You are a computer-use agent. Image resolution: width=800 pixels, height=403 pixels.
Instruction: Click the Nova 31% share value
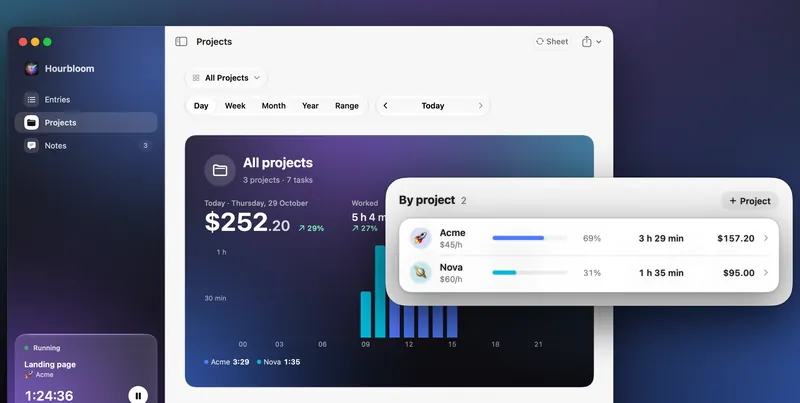(592, 273)
